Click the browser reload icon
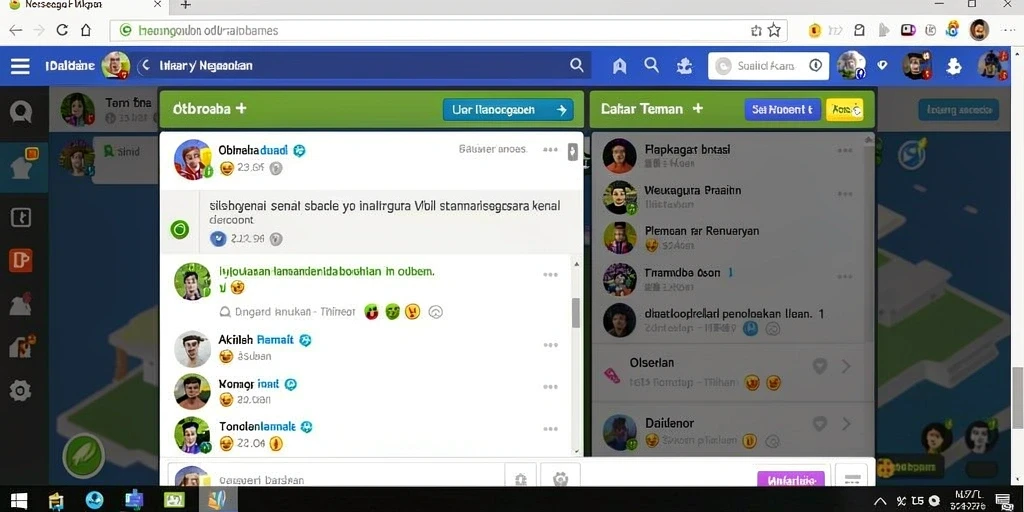 point(62,30)
